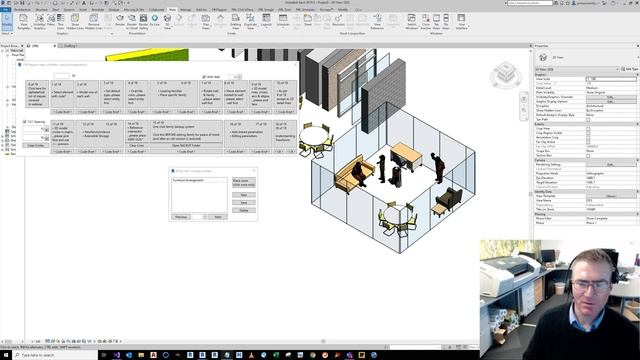Collapse the Views tree in Project Browser
The height and width of the screenshot is (360, 640).
point(2,51)
